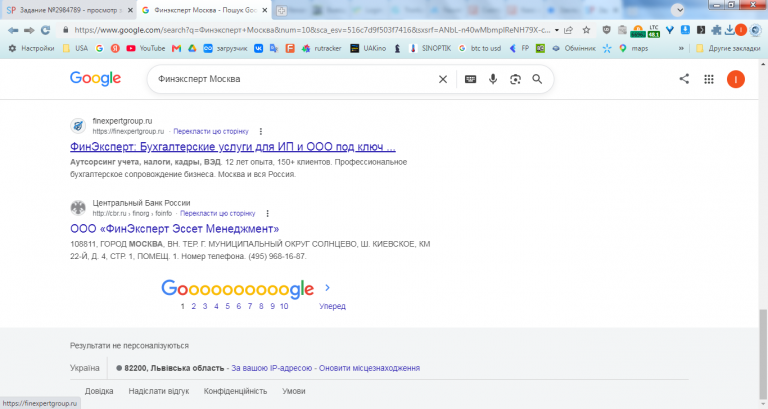Open the Настройки bookmark

click(x=31, y=48)
